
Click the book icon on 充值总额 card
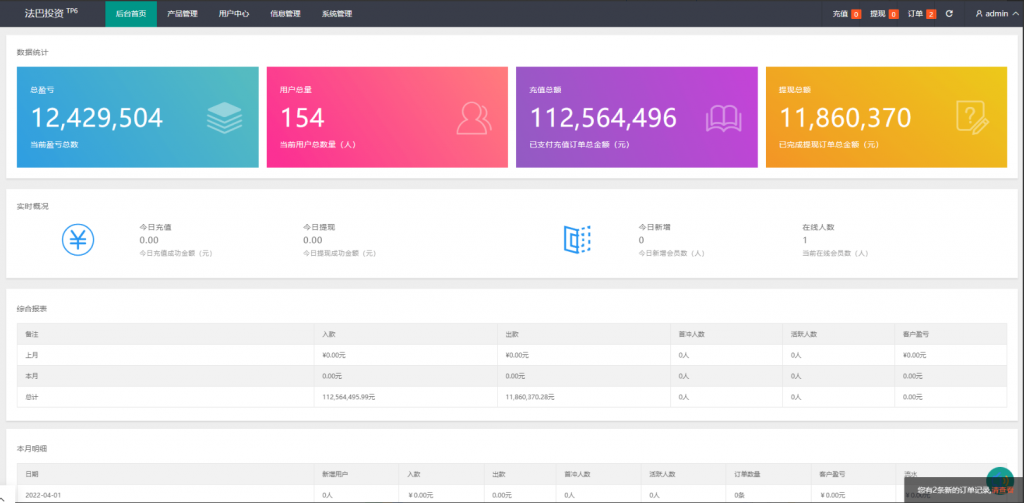click(723, 117)
